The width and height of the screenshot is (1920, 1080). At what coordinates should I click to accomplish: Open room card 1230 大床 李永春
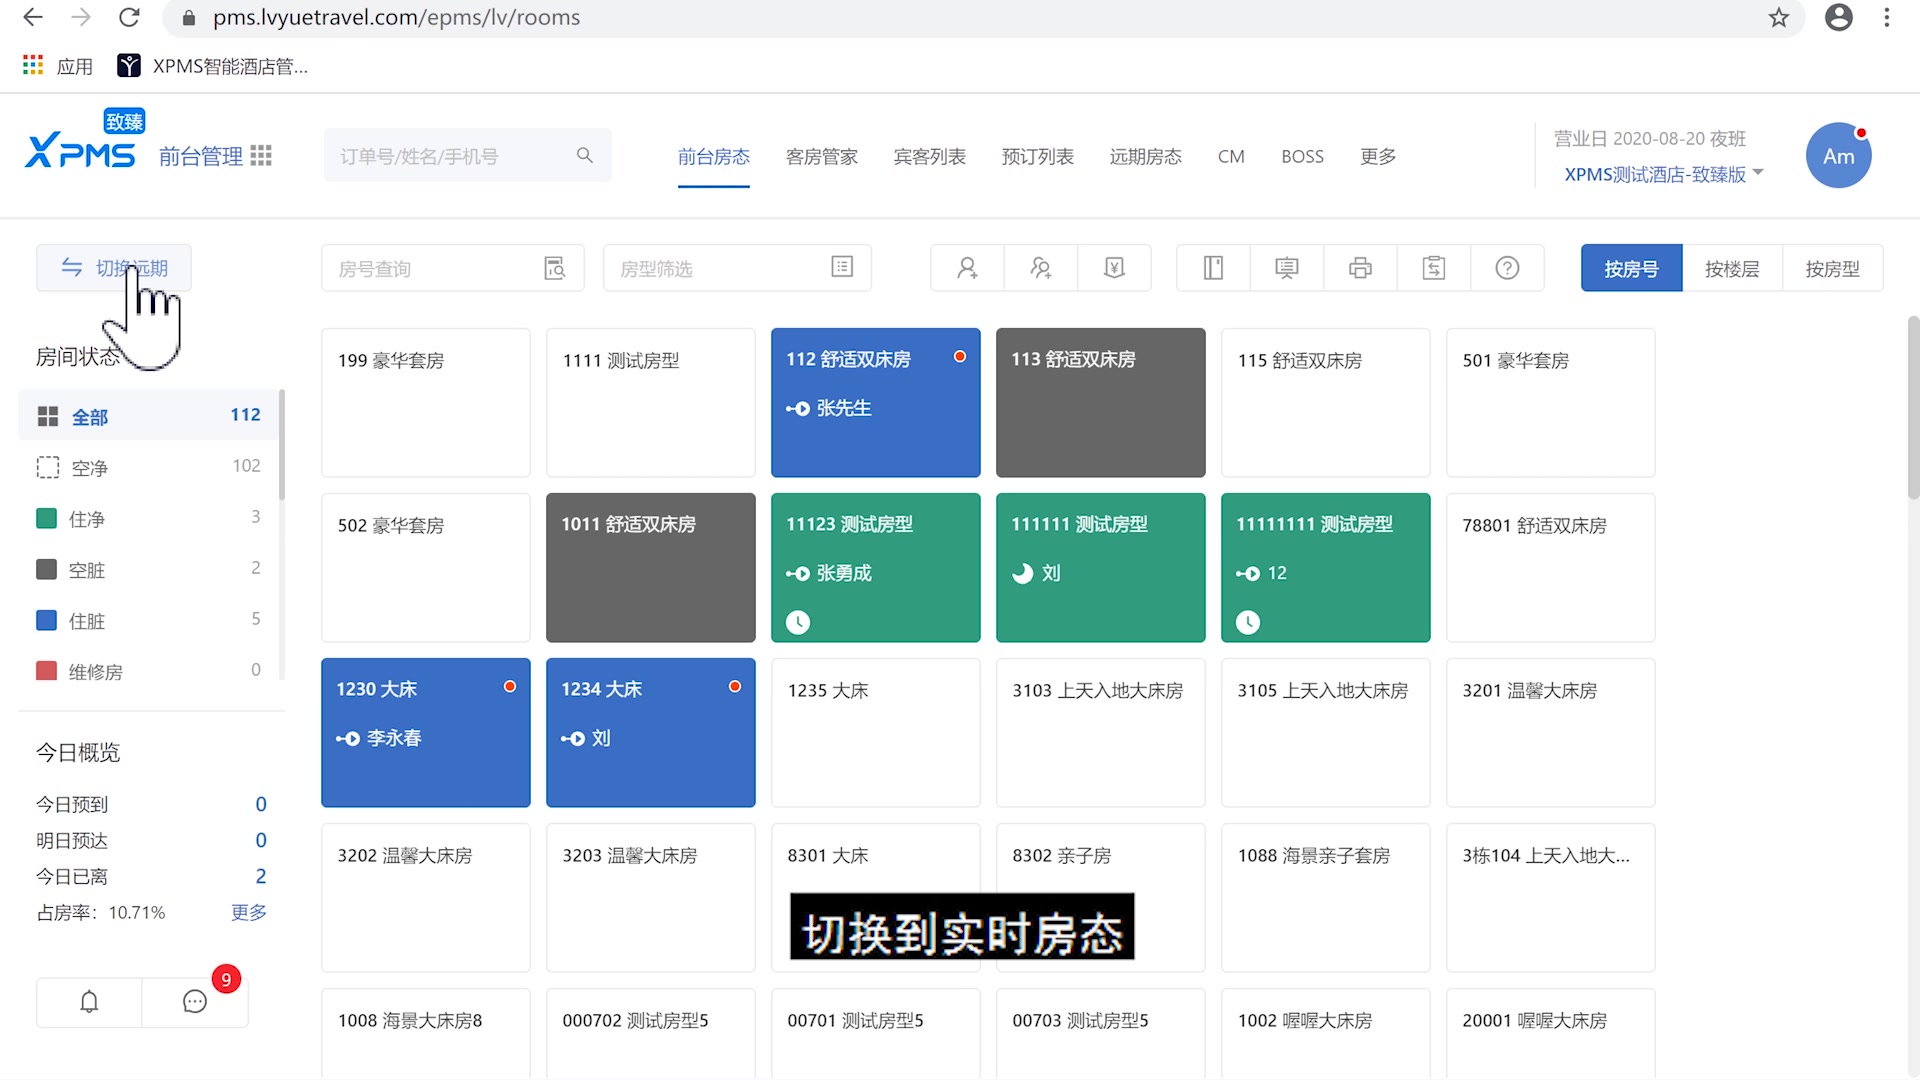pyautogui.click(x=425, y=732)
